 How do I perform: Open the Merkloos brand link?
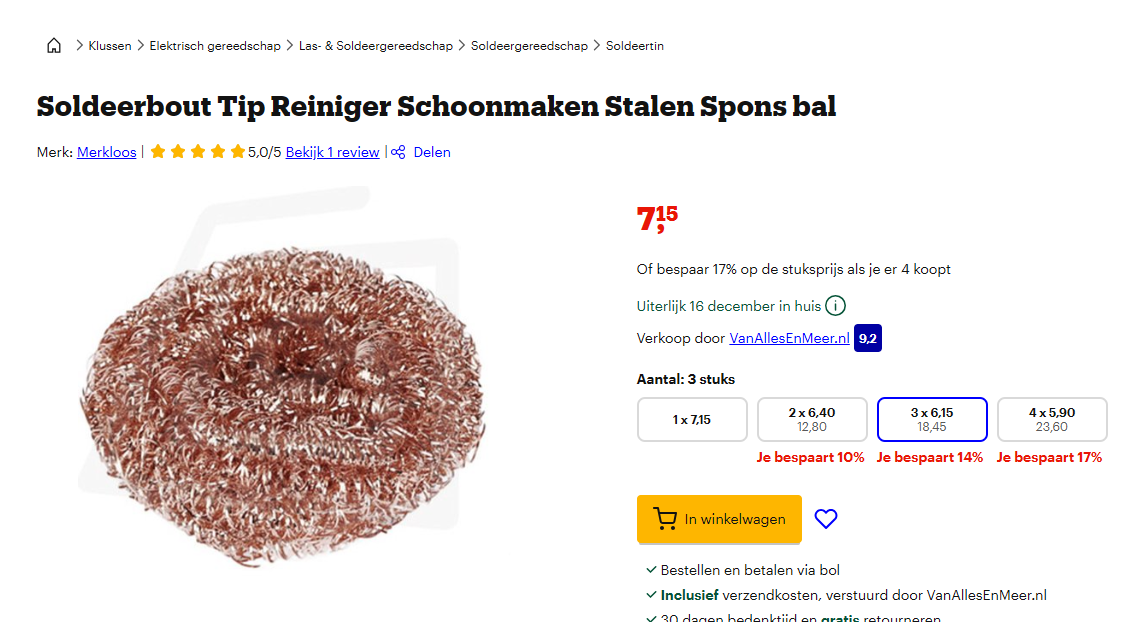point(107,152)
